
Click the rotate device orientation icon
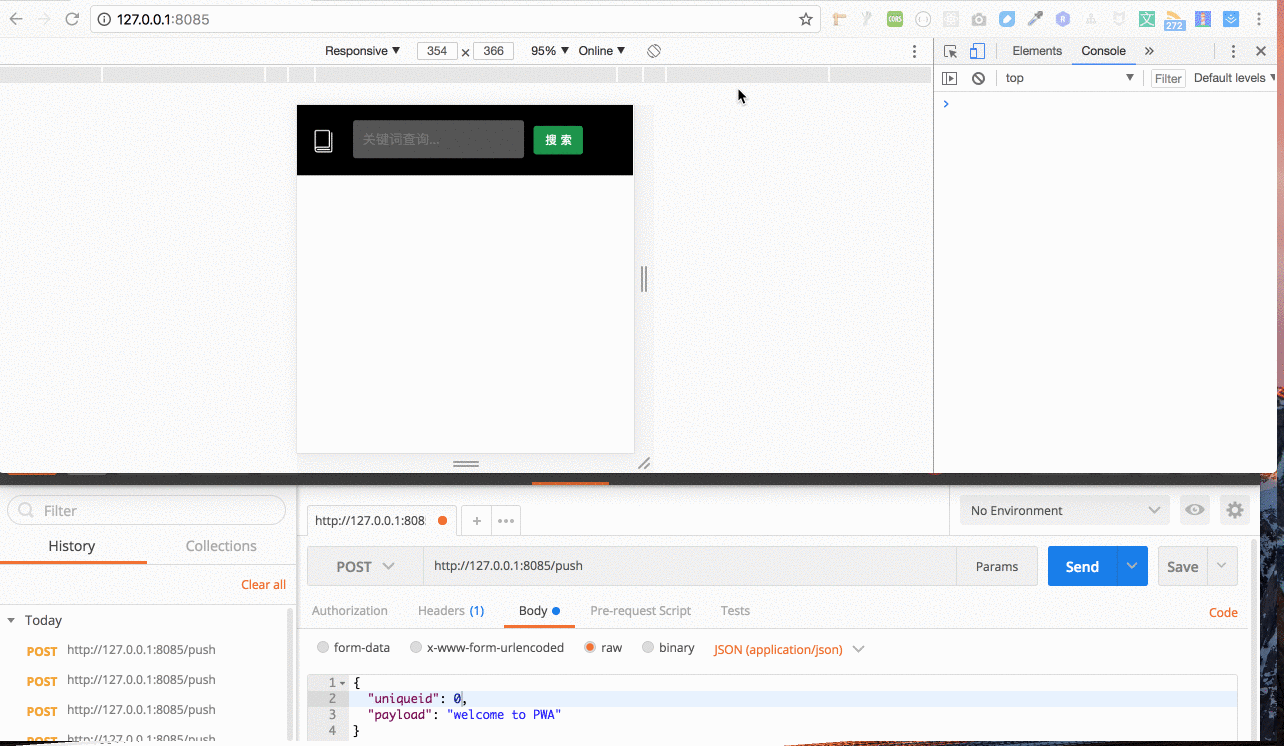pos(653,51)
